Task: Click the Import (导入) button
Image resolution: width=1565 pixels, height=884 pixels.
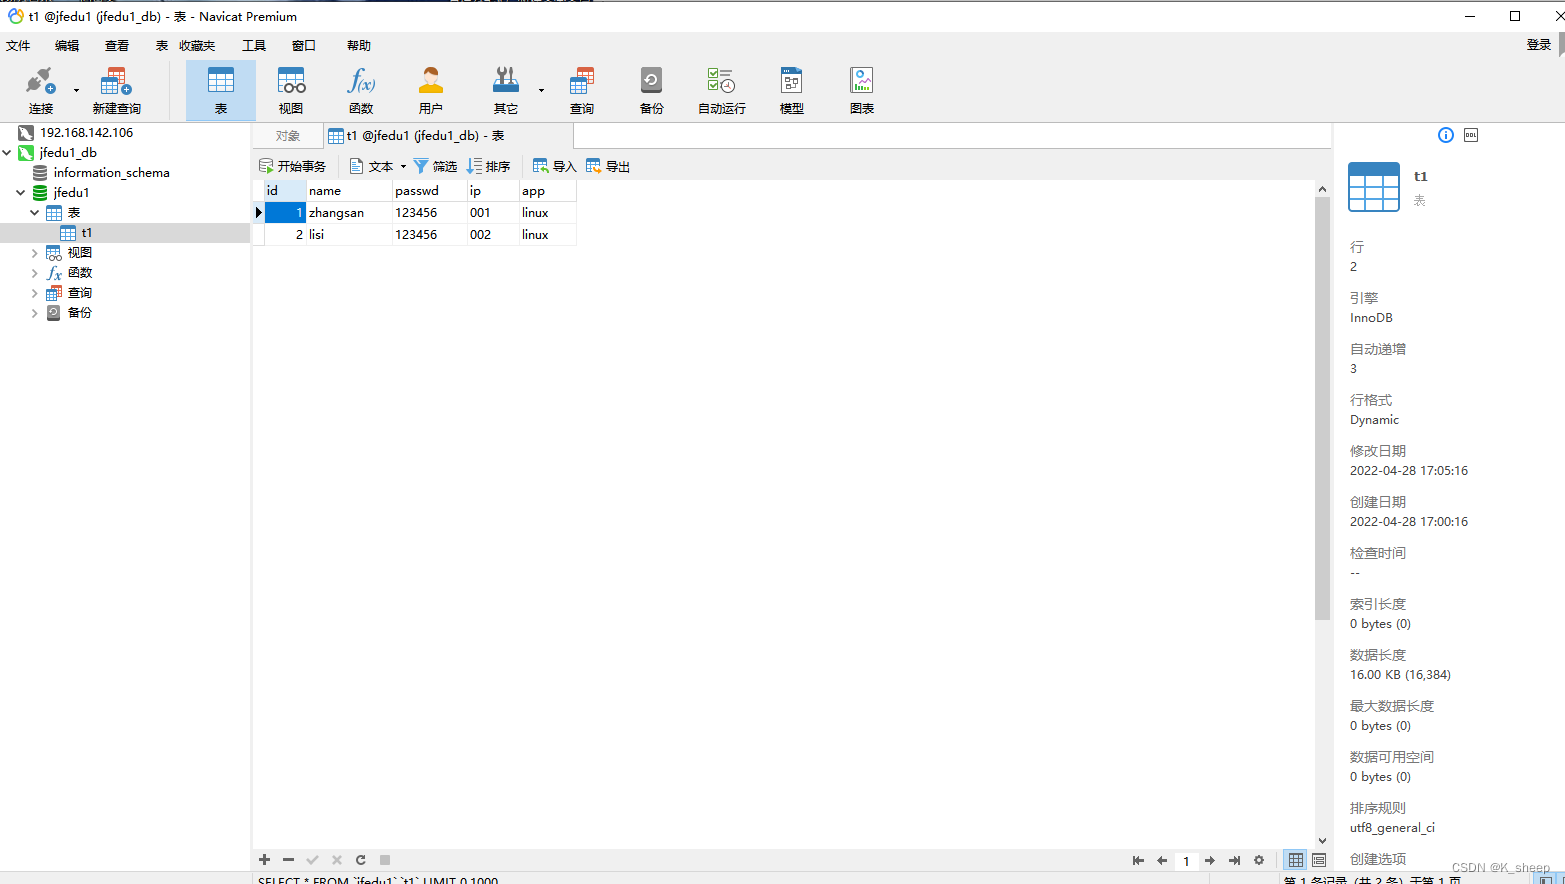Action: pyautogui.click(x=555, y=167)
